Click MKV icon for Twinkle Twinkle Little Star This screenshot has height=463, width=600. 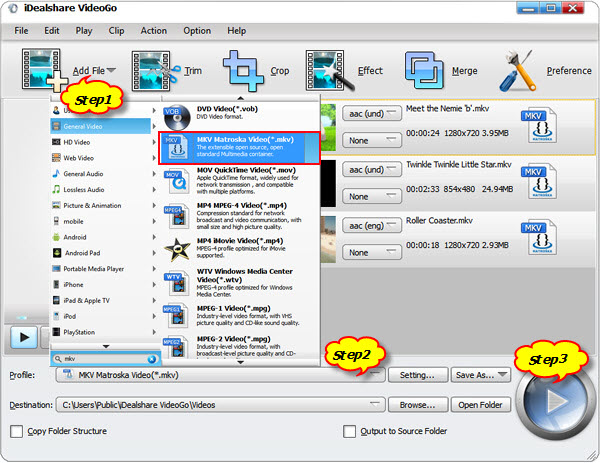[540, 181]
